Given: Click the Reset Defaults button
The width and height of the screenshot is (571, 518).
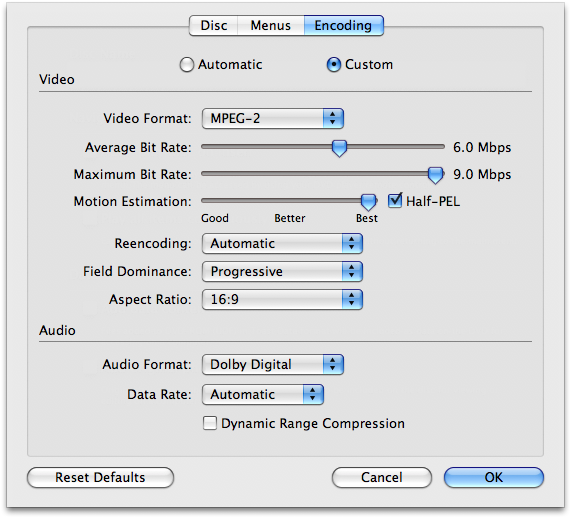Looking at the screenshot, I should [x=101, y=478].
